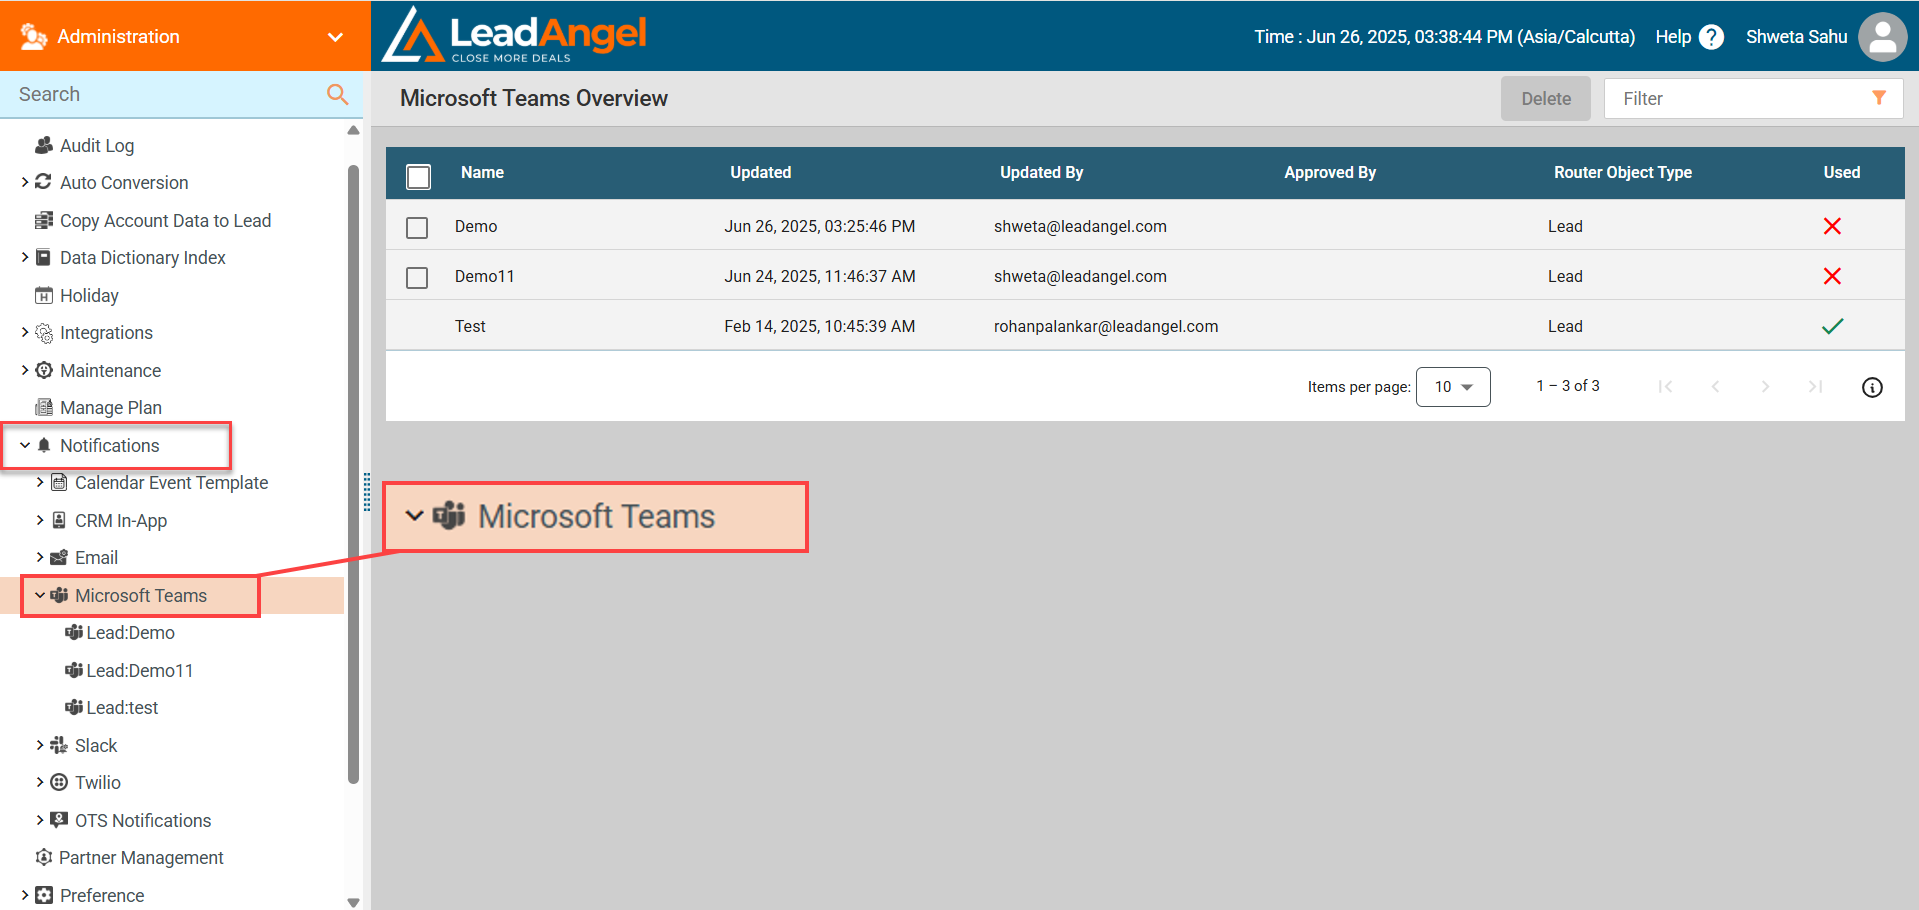
Task: Select the Holiday calendar icon
Action: point(45,295)
